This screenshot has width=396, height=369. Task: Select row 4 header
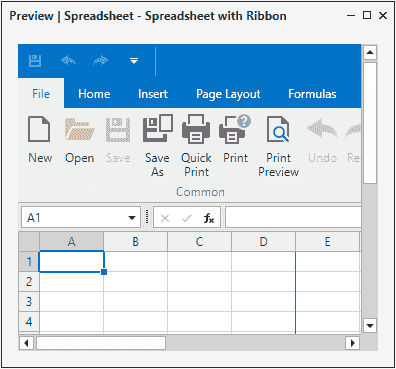(x=29, y=322)
